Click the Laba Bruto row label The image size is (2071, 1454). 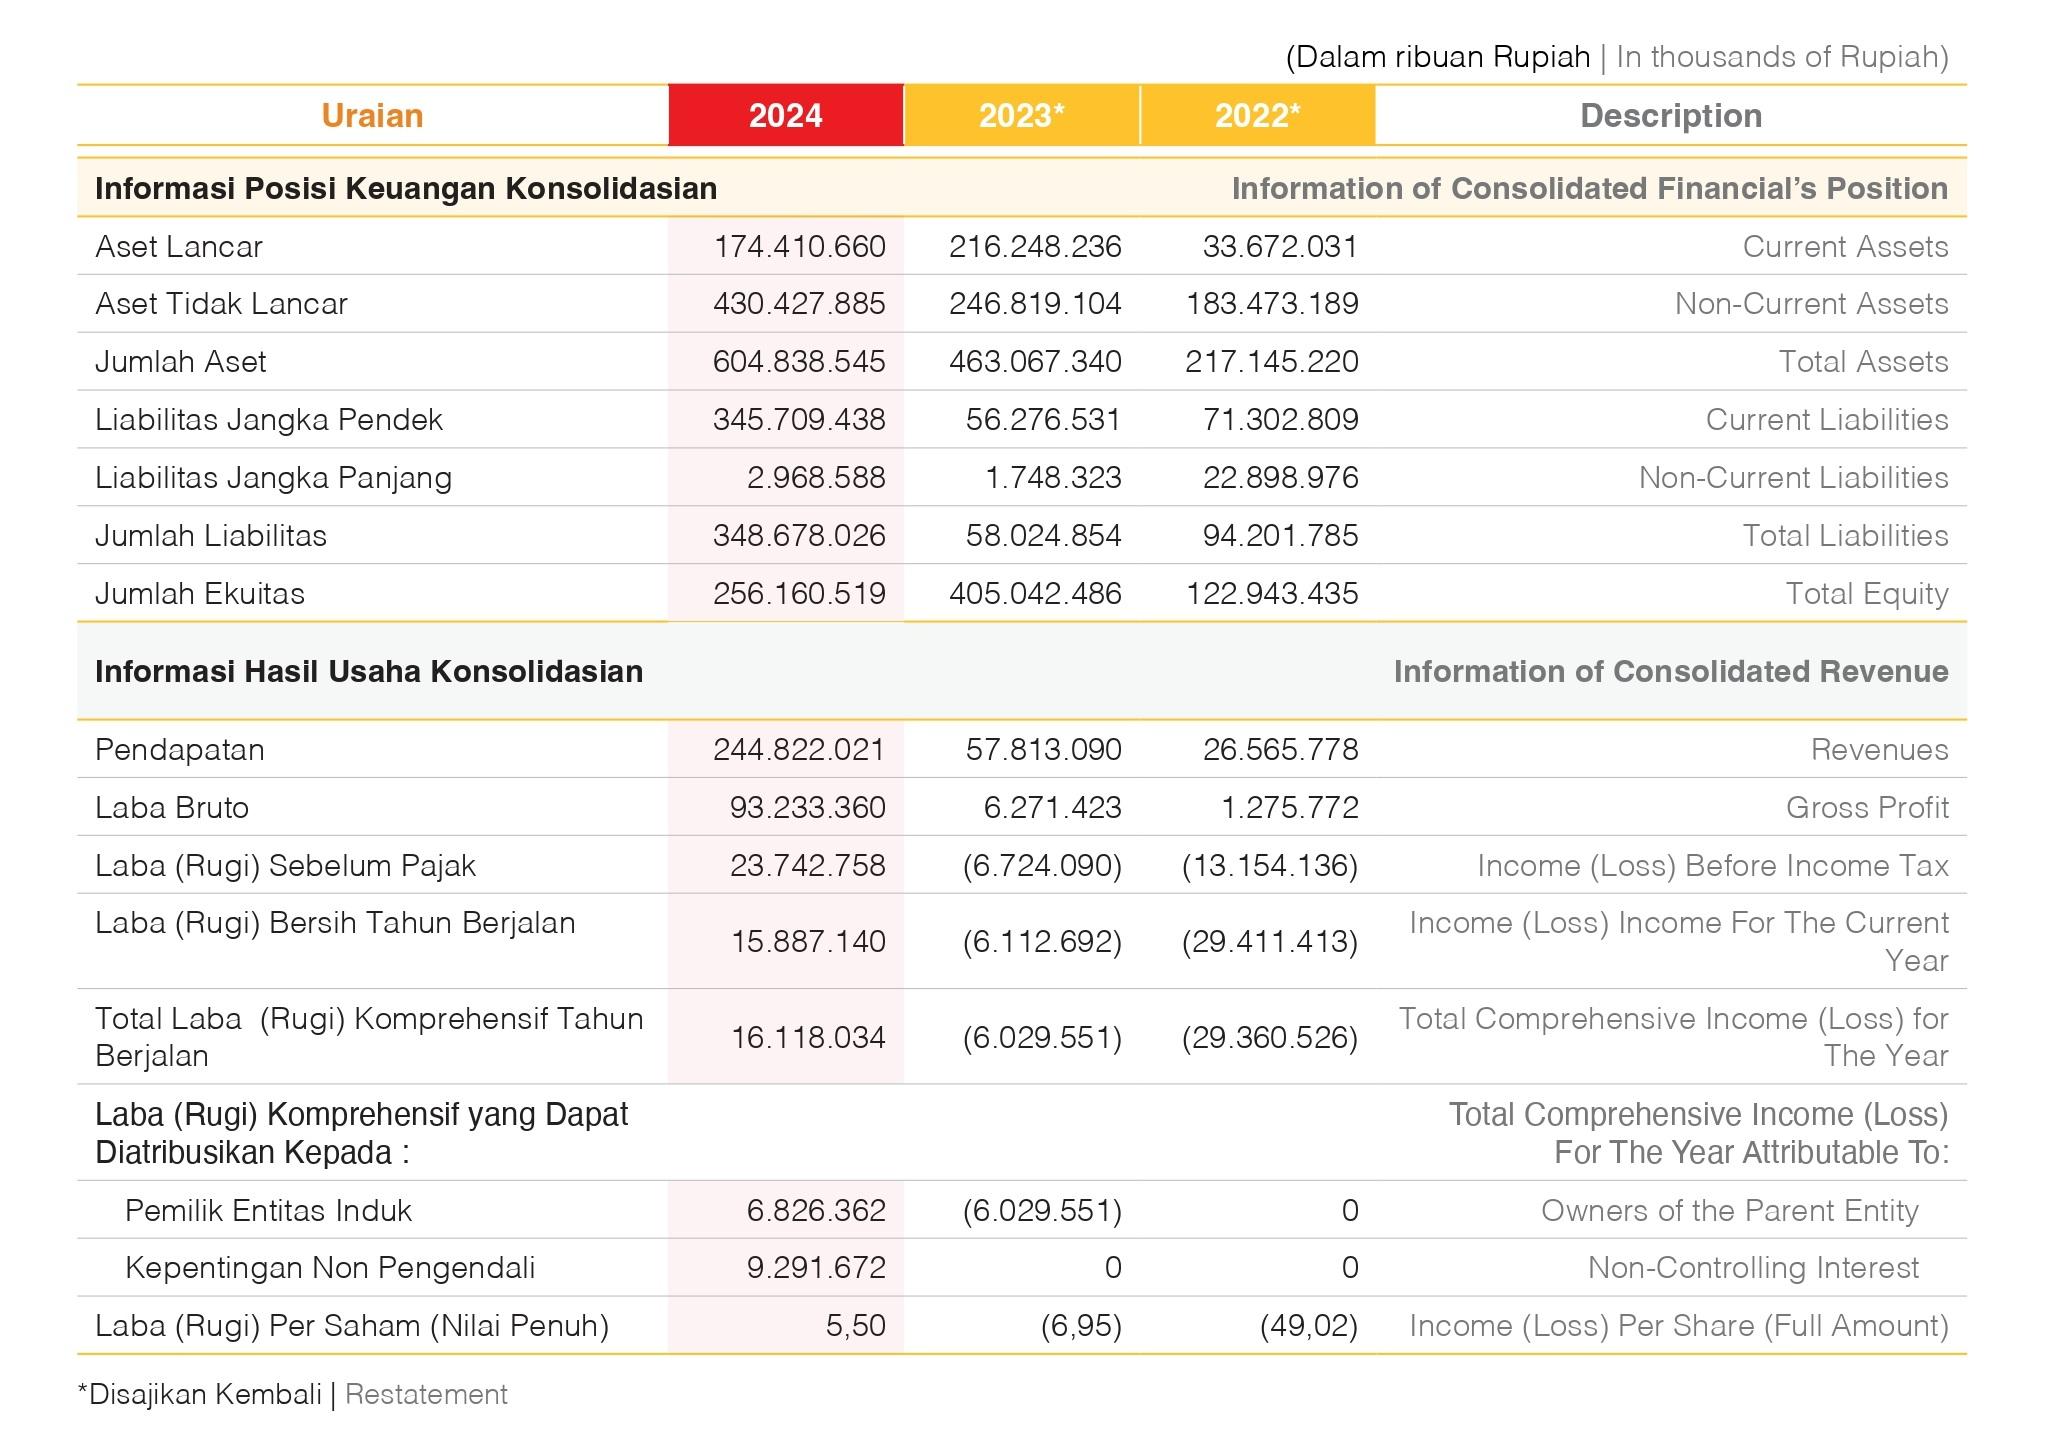[172, 808]
